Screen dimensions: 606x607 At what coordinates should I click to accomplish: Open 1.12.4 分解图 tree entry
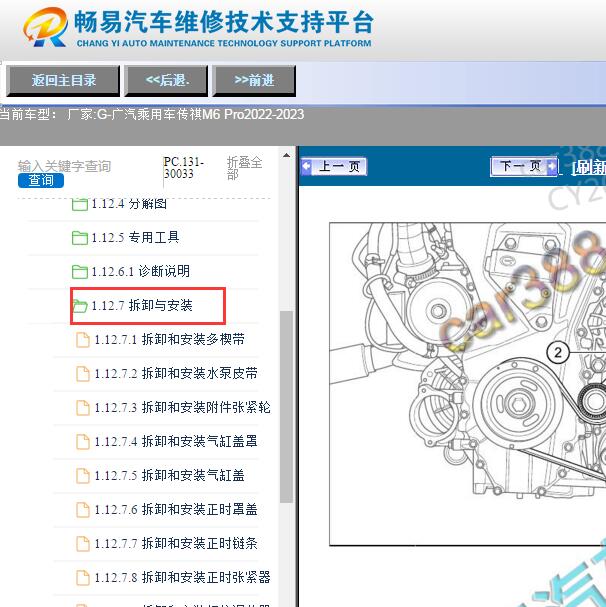pyautogui.click(x=129, y=204)
